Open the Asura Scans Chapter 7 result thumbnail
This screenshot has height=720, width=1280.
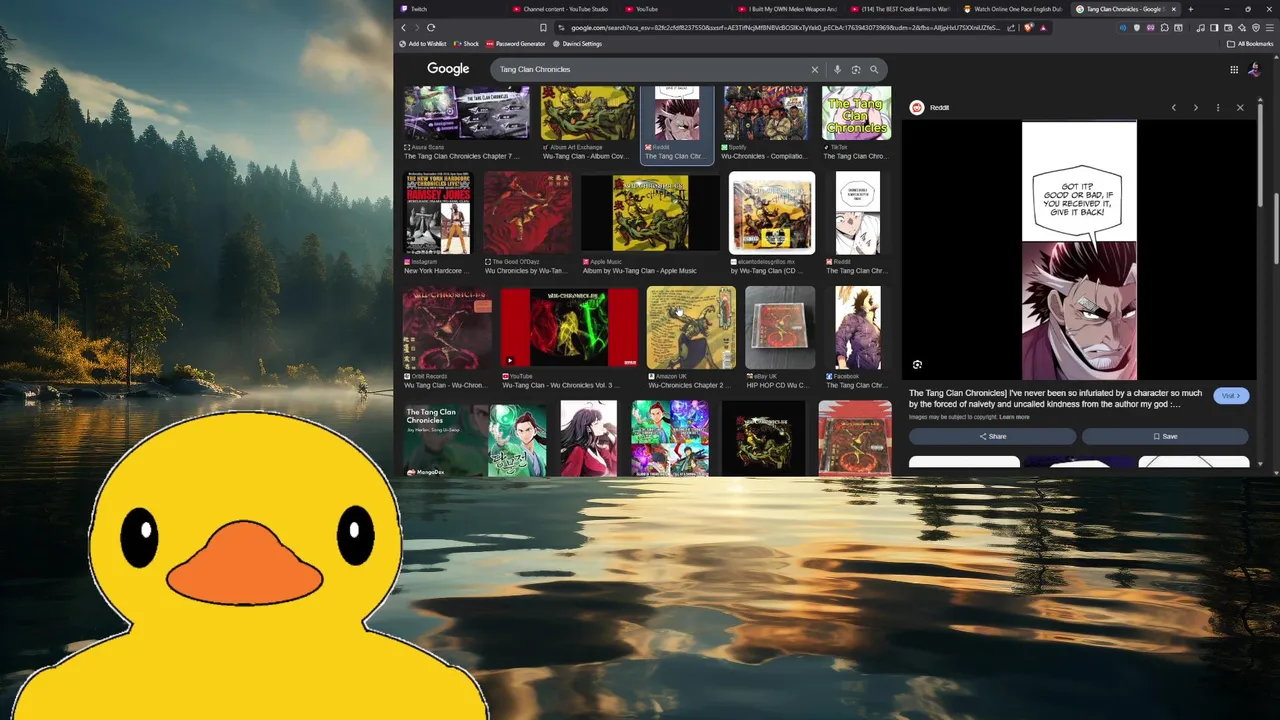pos(466,112)
